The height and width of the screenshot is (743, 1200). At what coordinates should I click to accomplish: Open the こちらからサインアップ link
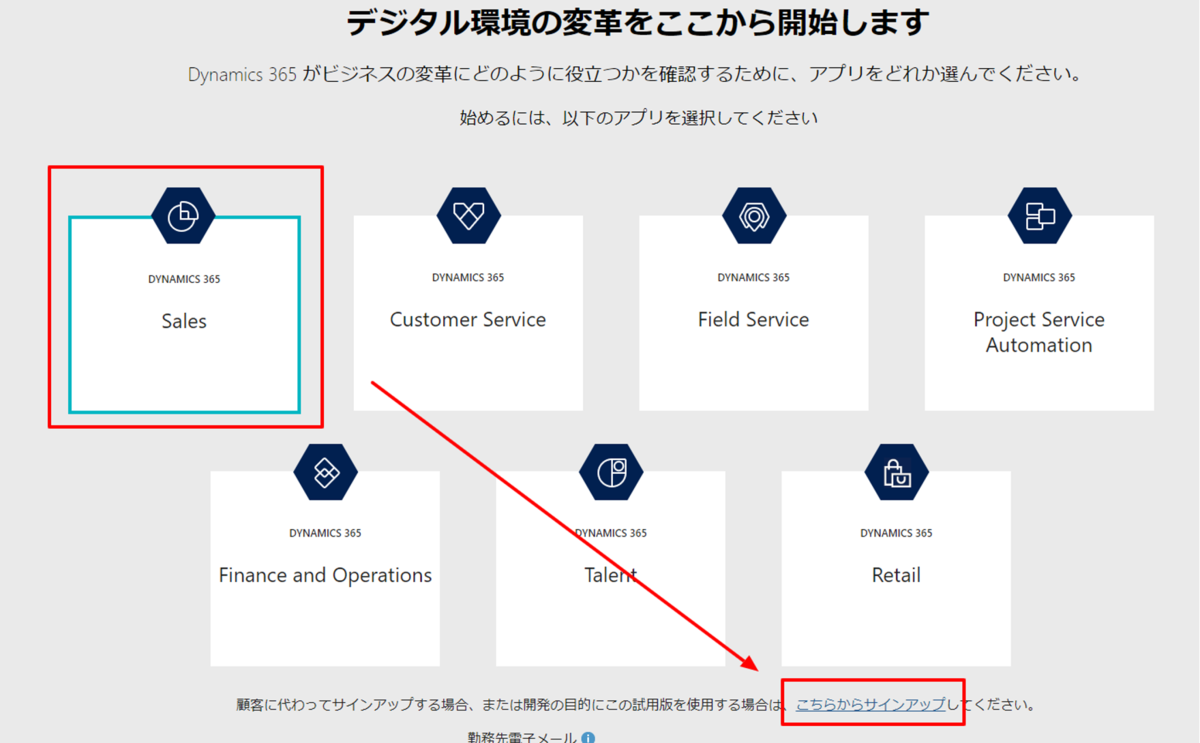pyautogui.click(x=871, y=704)
